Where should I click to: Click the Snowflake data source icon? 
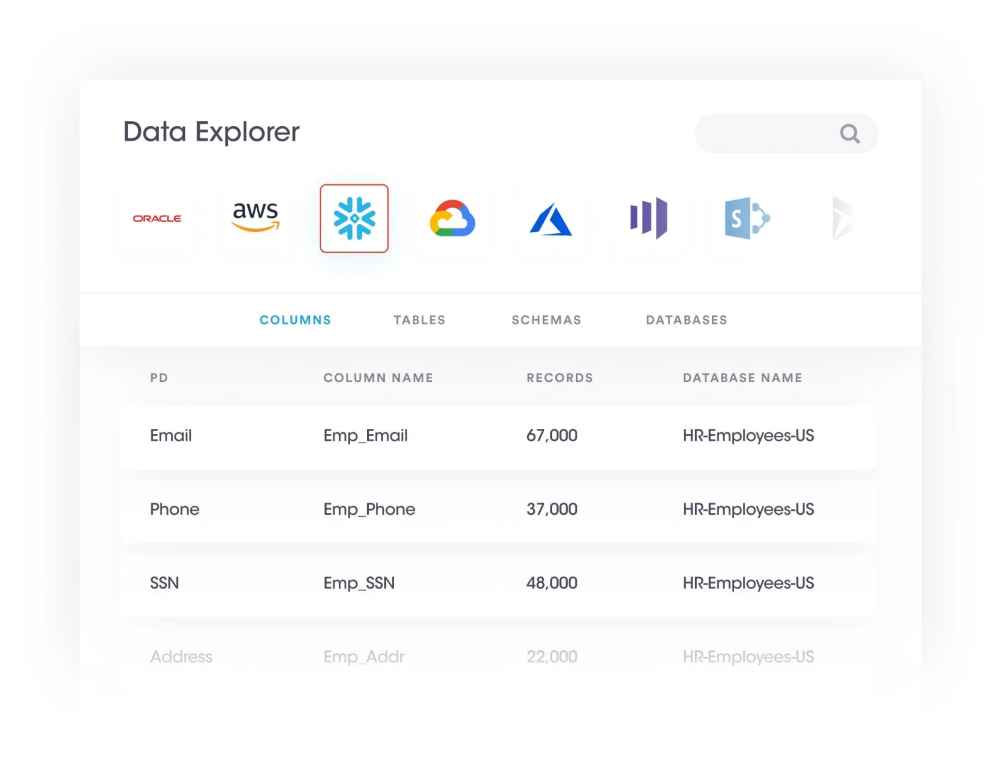click(x=354, y=218)
